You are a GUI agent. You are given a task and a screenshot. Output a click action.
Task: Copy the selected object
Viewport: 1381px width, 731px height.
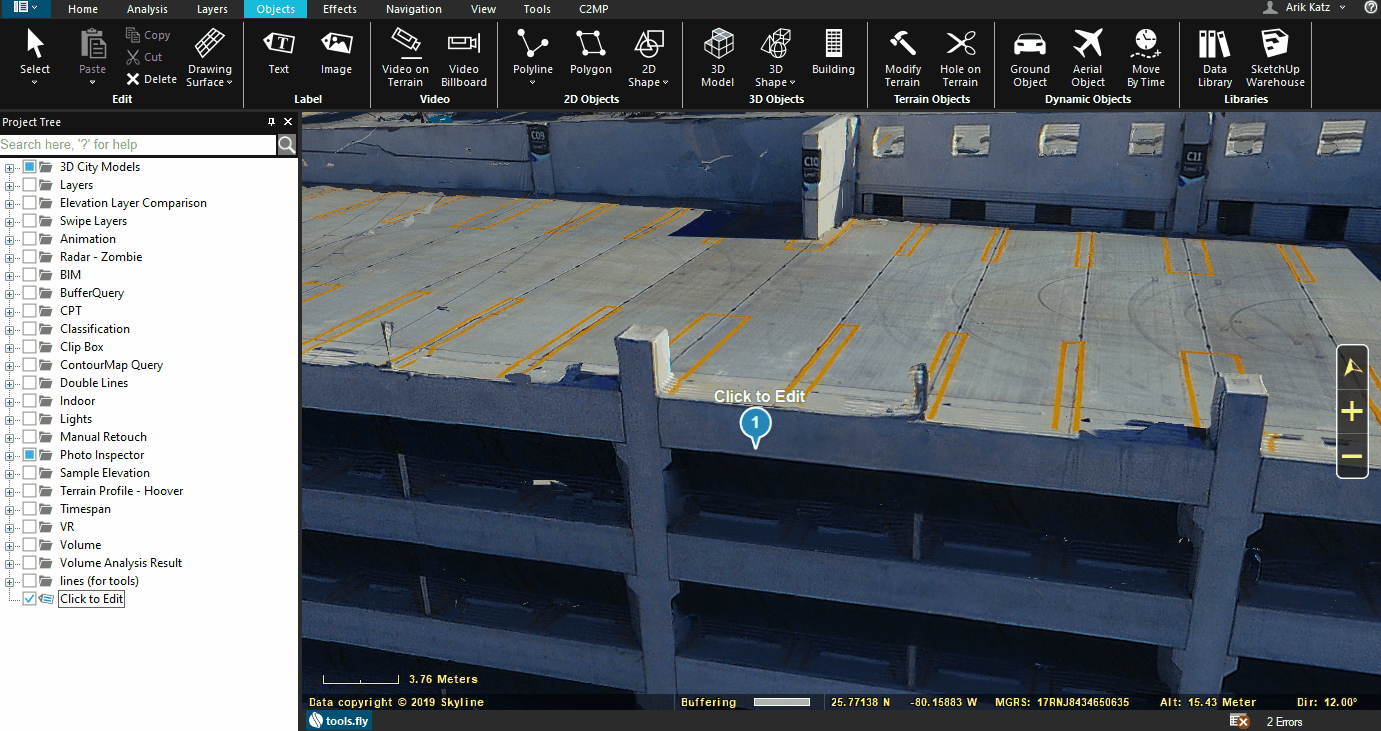148,35
